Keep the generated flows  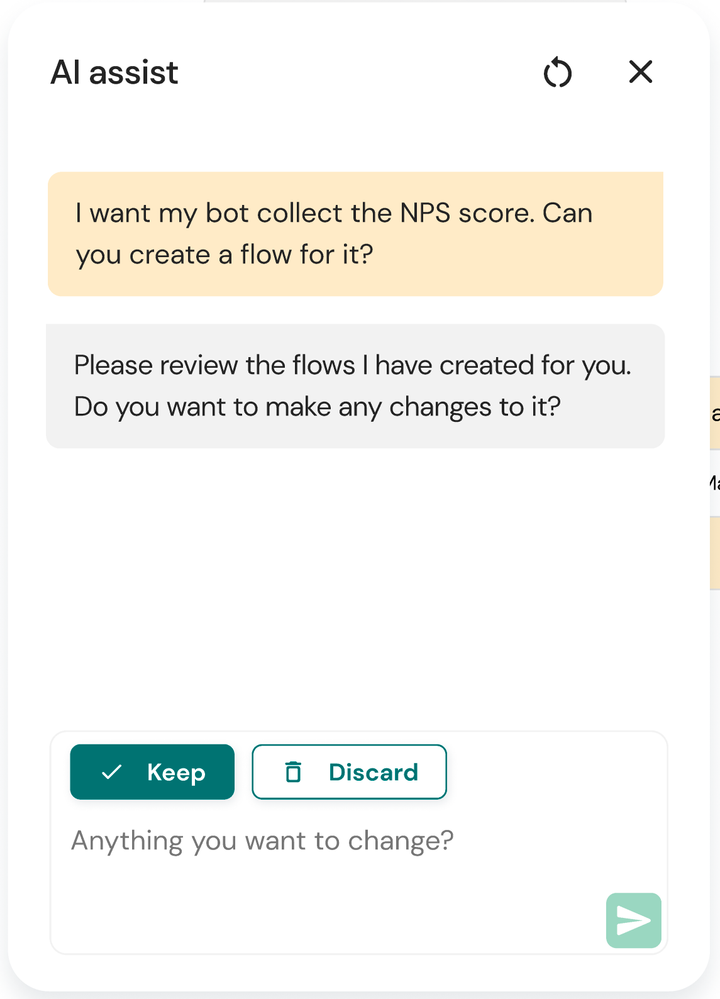(152, 772)
